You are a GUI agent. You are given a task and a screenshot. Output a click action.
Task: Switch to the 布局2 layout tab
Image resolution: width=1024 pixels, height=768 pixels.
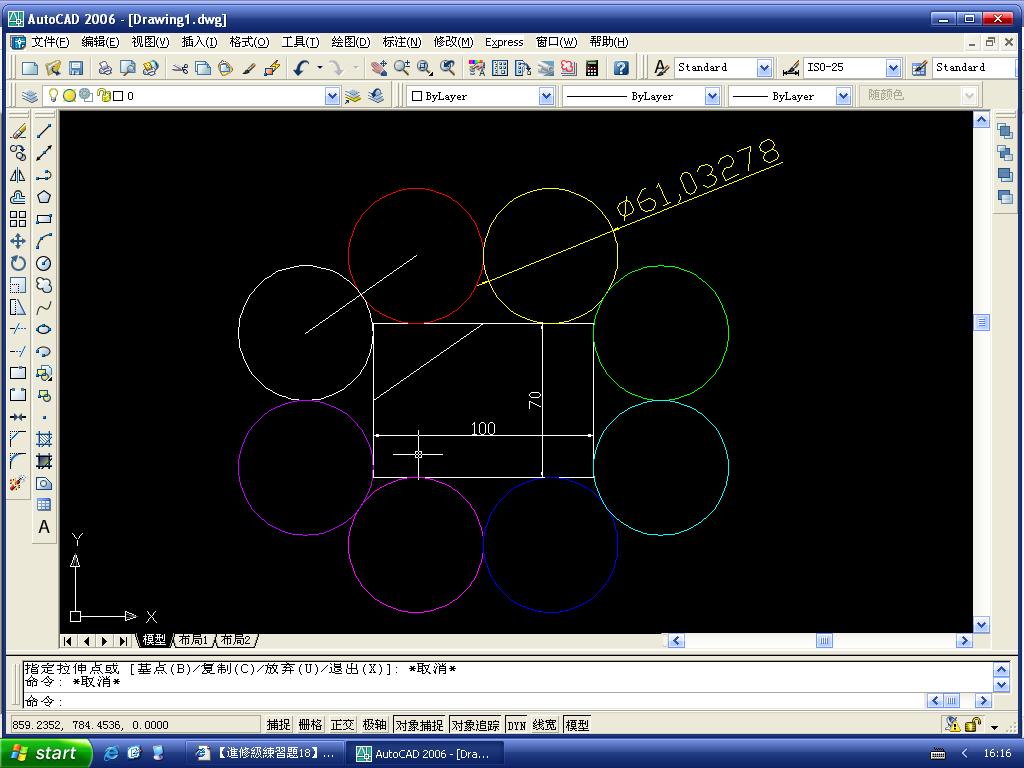[236, 640]
